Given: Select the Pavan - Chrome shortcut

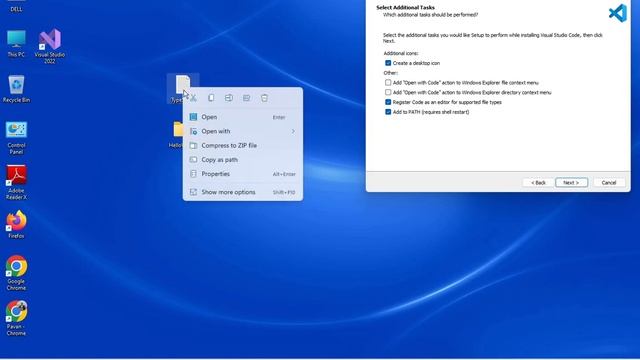Looking at the screenshot, I should tap(16, 318).
